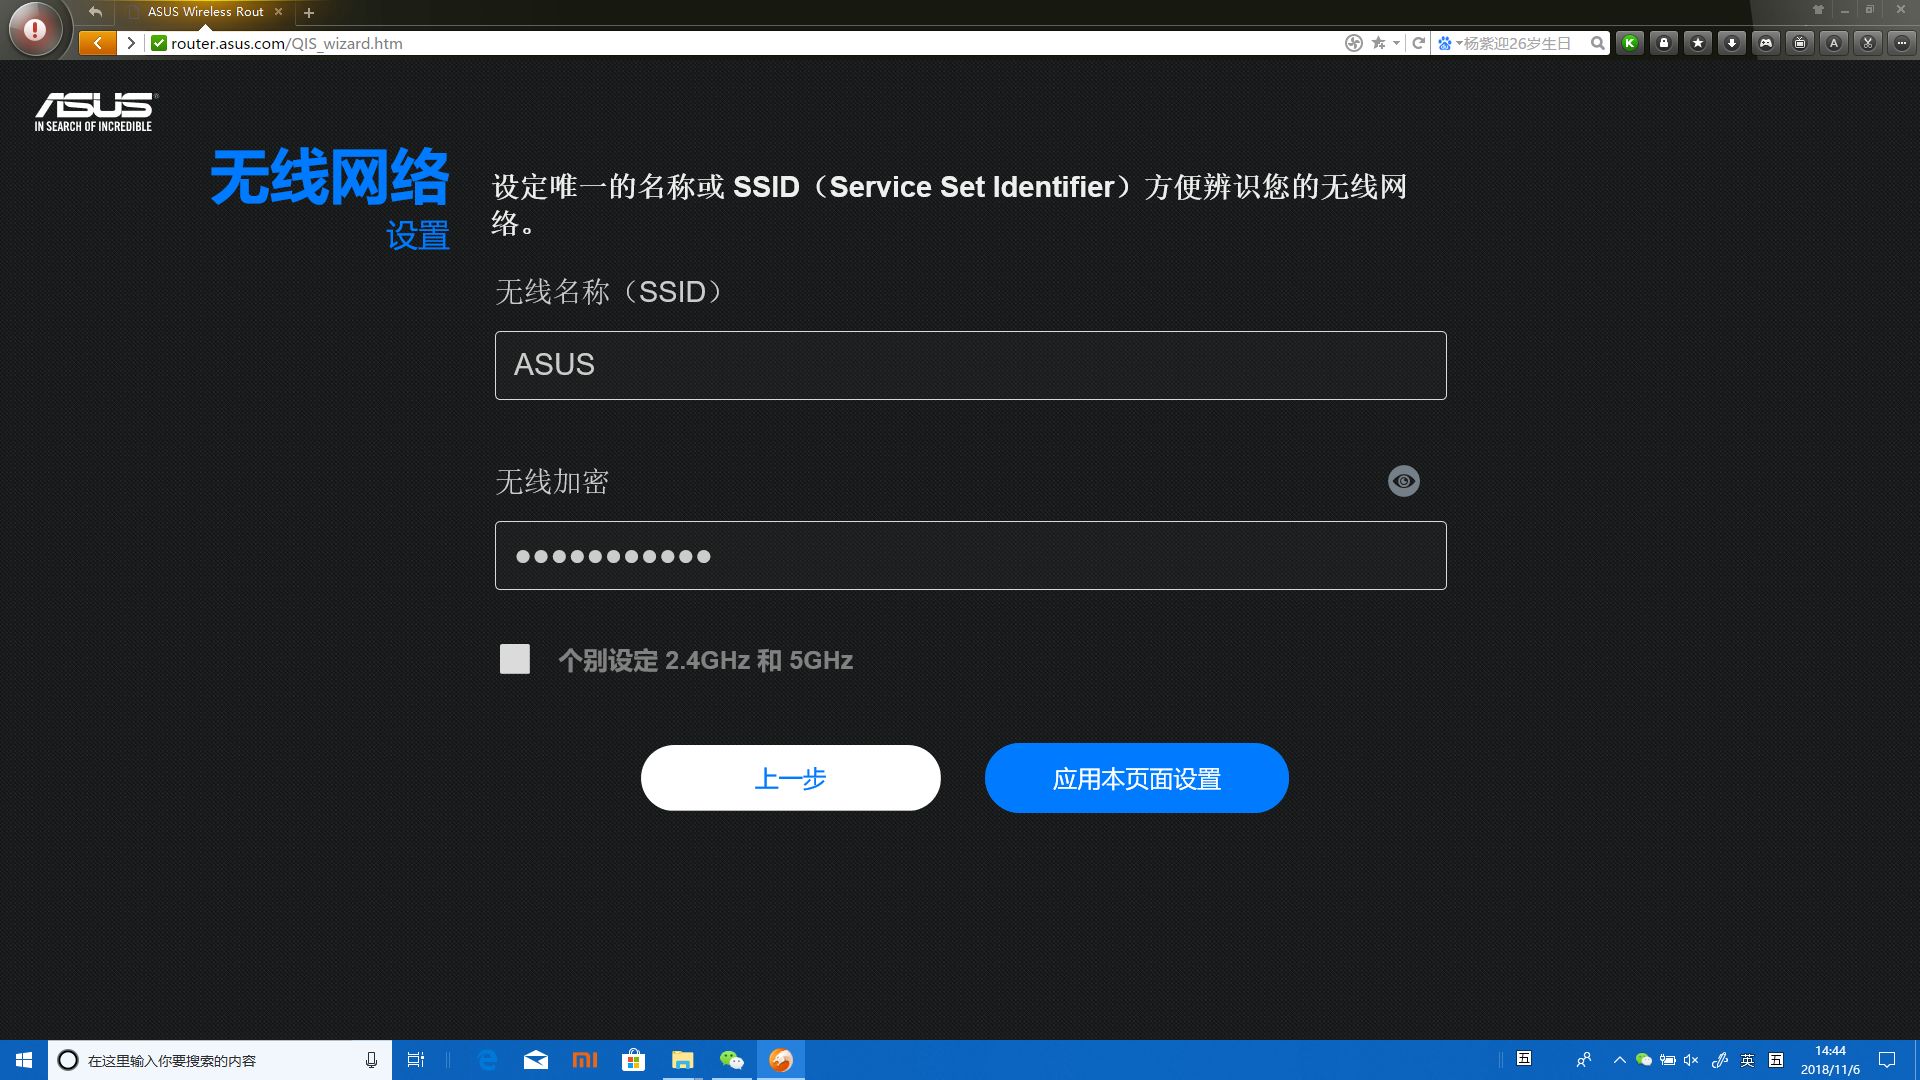Click the 上一步 (previous step) button
This screenshot has height=1080, width=1920.
coord(790,778)
